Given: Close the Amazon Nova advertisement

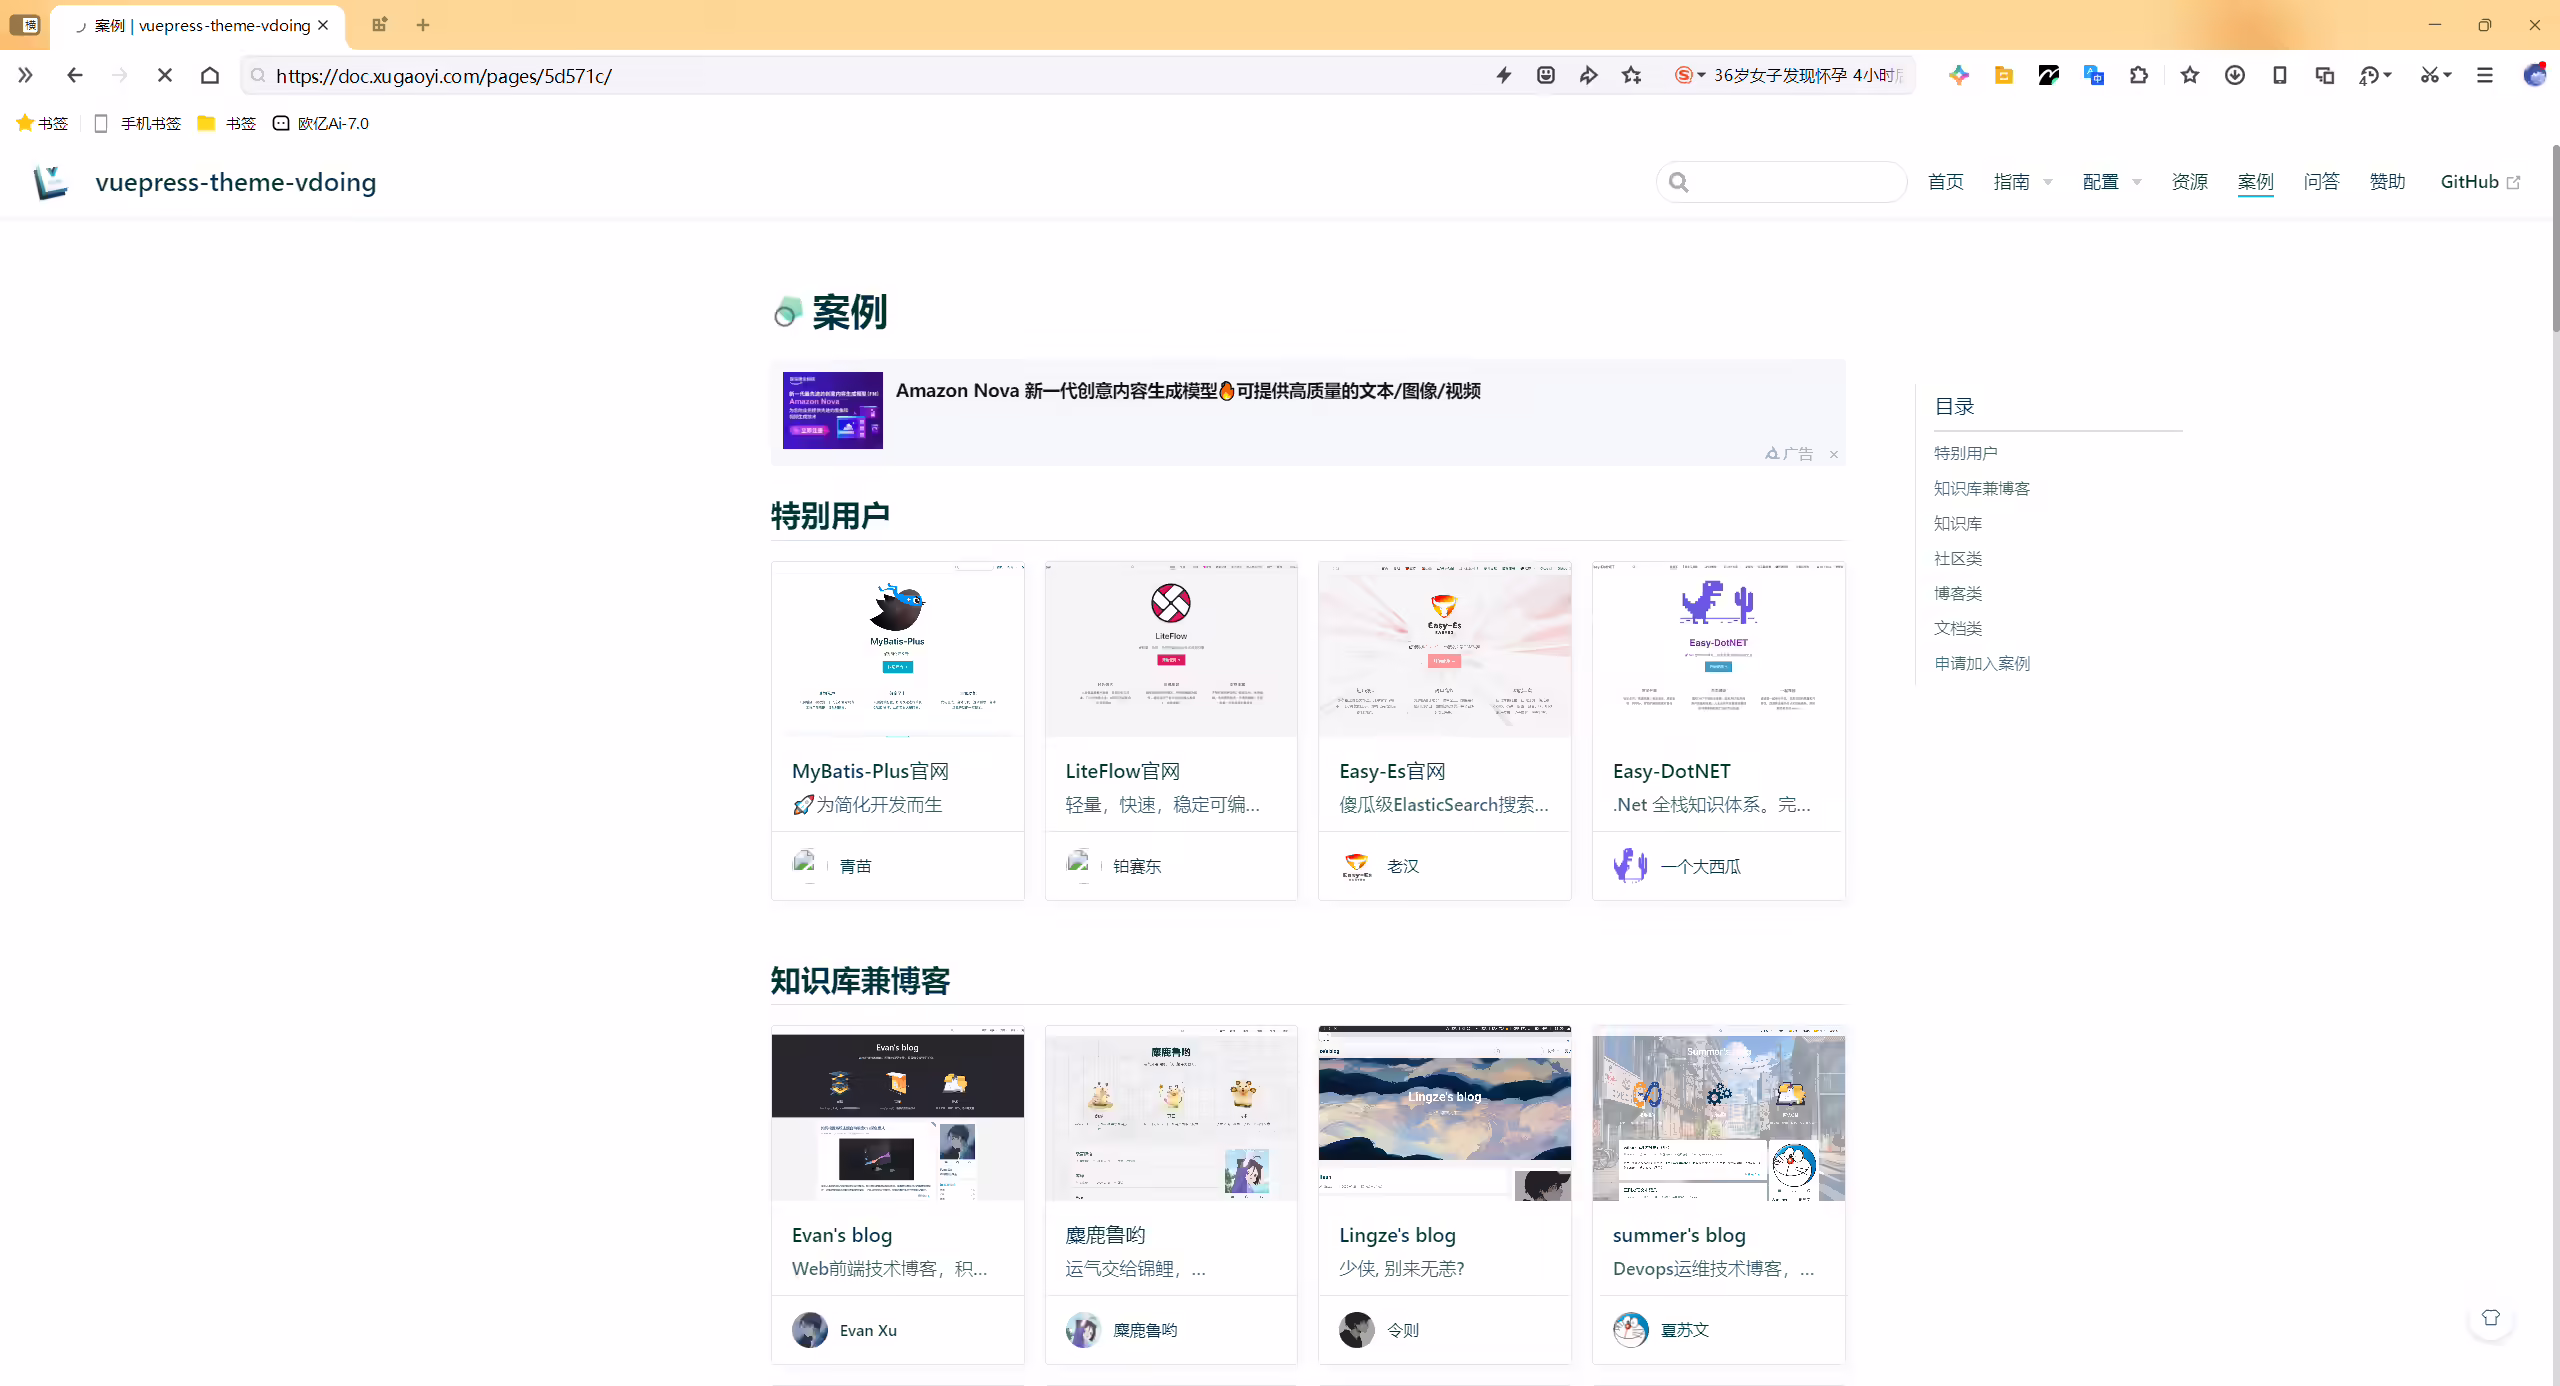Looking at the screenshot, I should [1834, 454].
